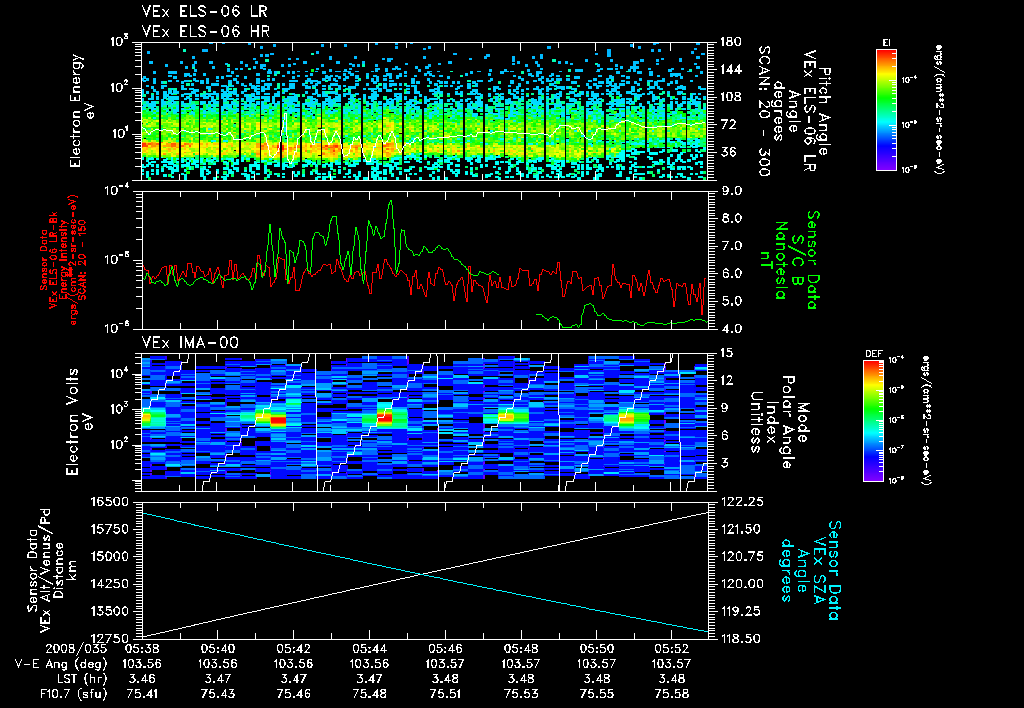Click the 180 pitch angle tick label
Viewport: 1024px width, 708px height.
(x=729, y=42)
